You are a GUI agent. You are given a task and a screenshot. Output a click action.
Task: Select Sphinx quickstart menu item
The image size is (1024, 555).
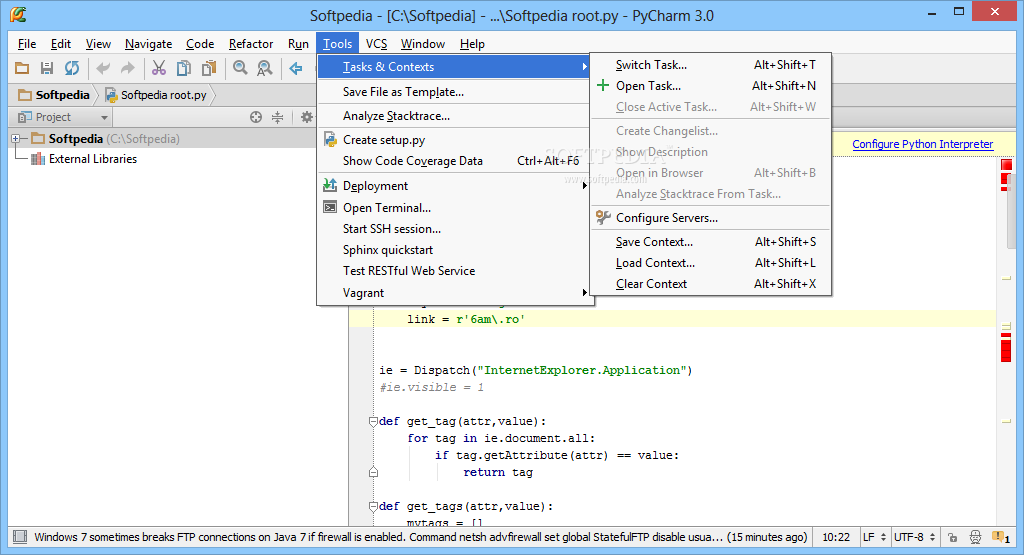click(455, 249)
